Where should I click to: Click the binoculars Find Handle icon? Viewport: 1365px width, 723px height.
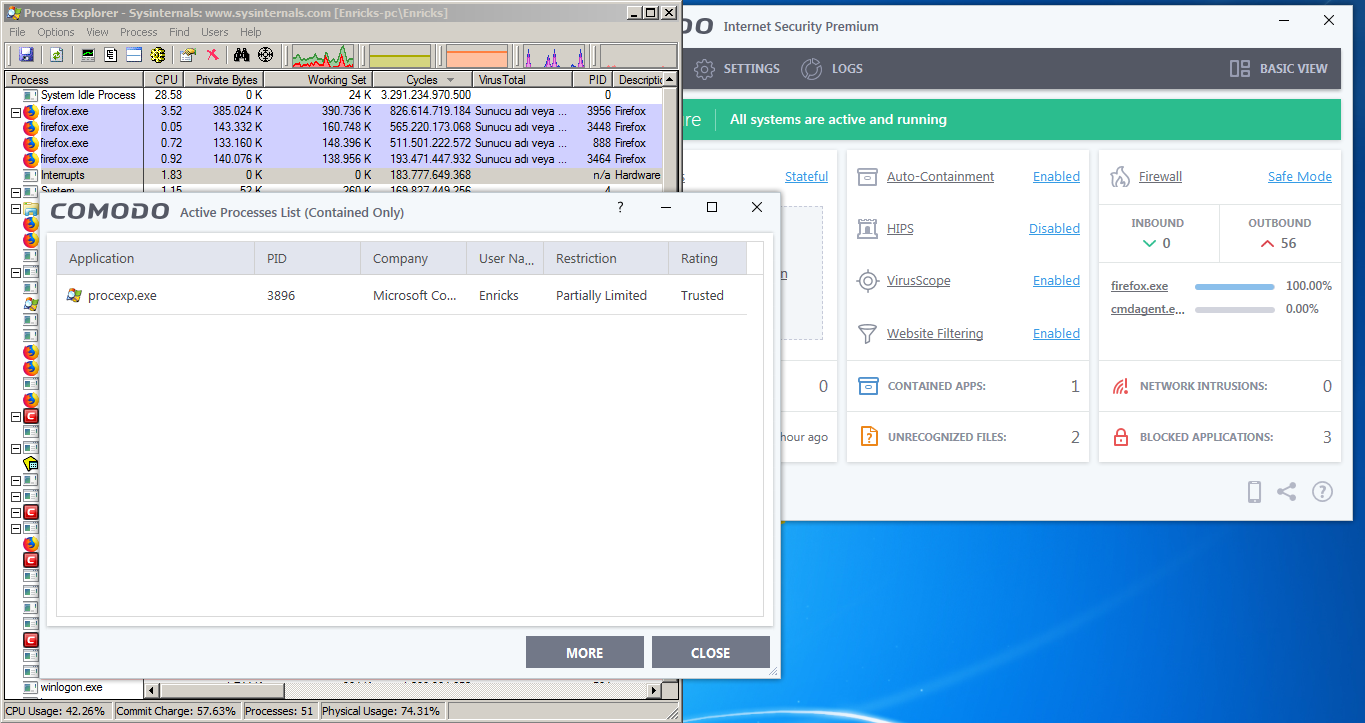[x=241, y=55]
